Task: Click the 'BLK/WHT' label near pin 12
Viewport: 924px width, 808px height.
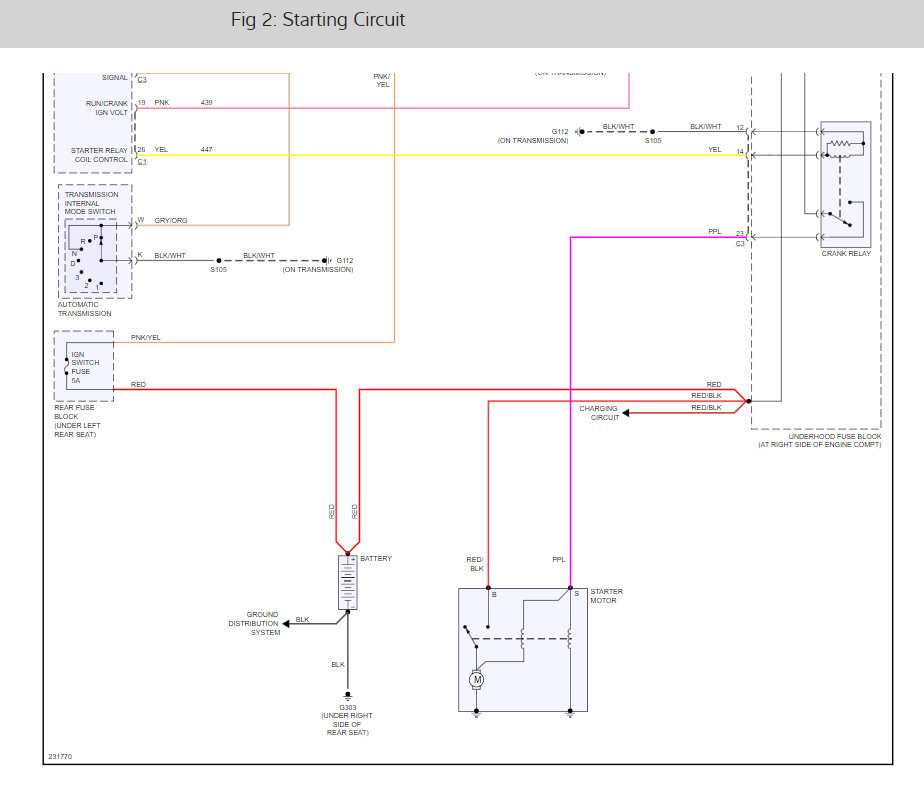Action: click(705, 127)
